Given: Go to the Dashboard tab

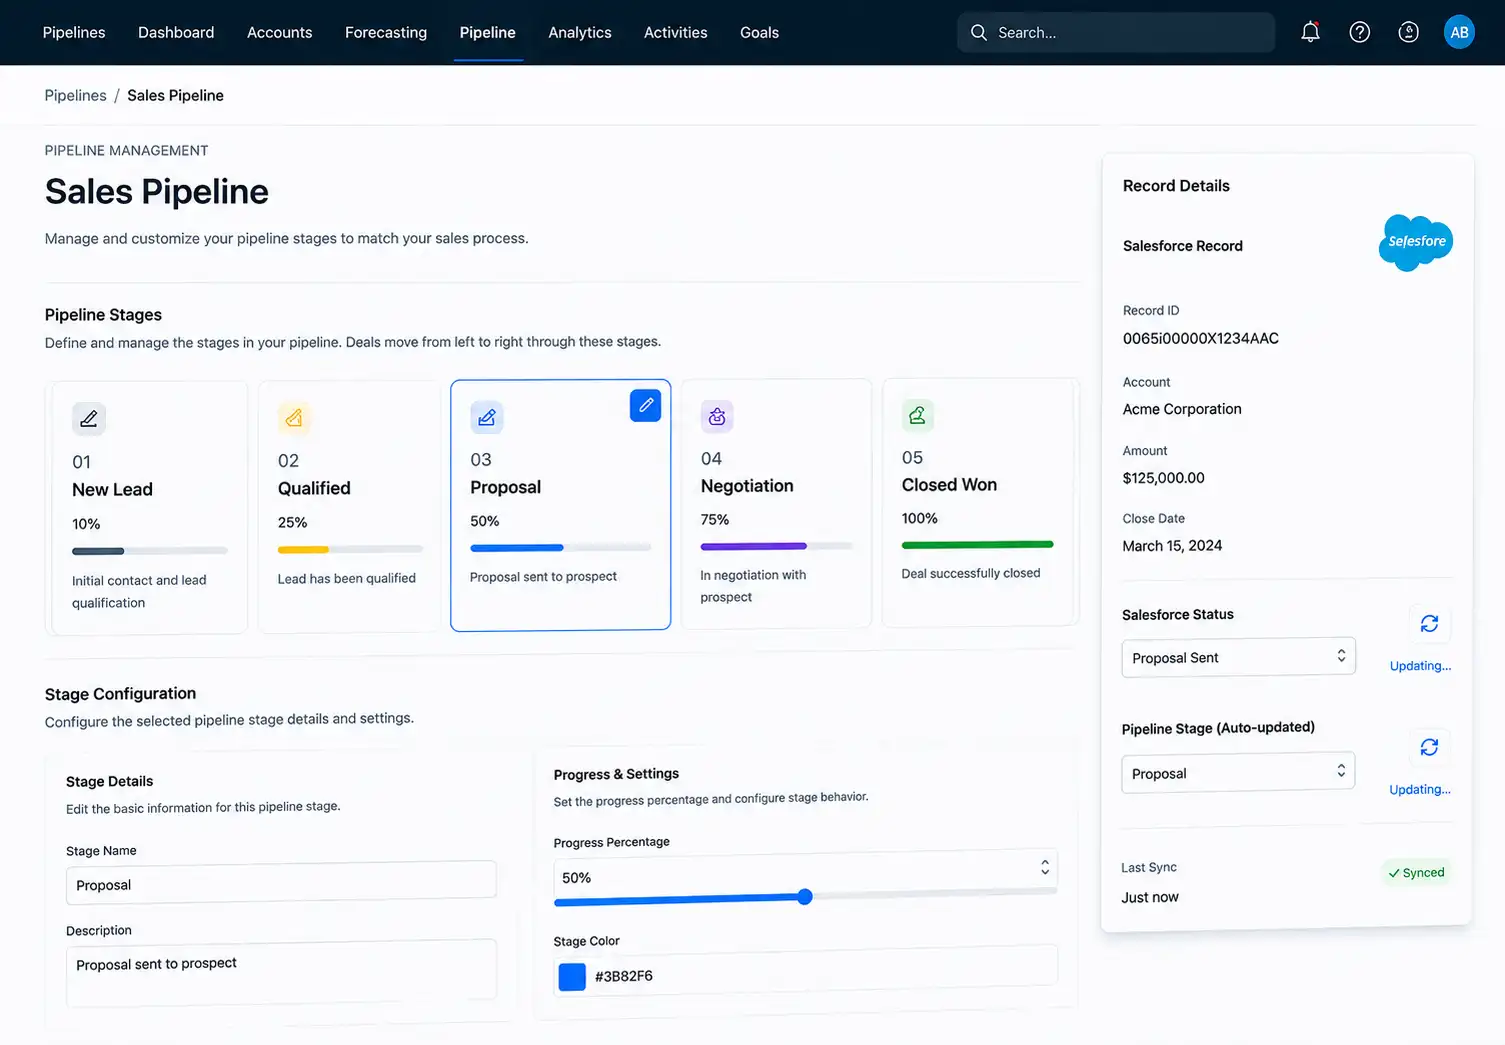Looking at the screenshot, I should (176, 32).
